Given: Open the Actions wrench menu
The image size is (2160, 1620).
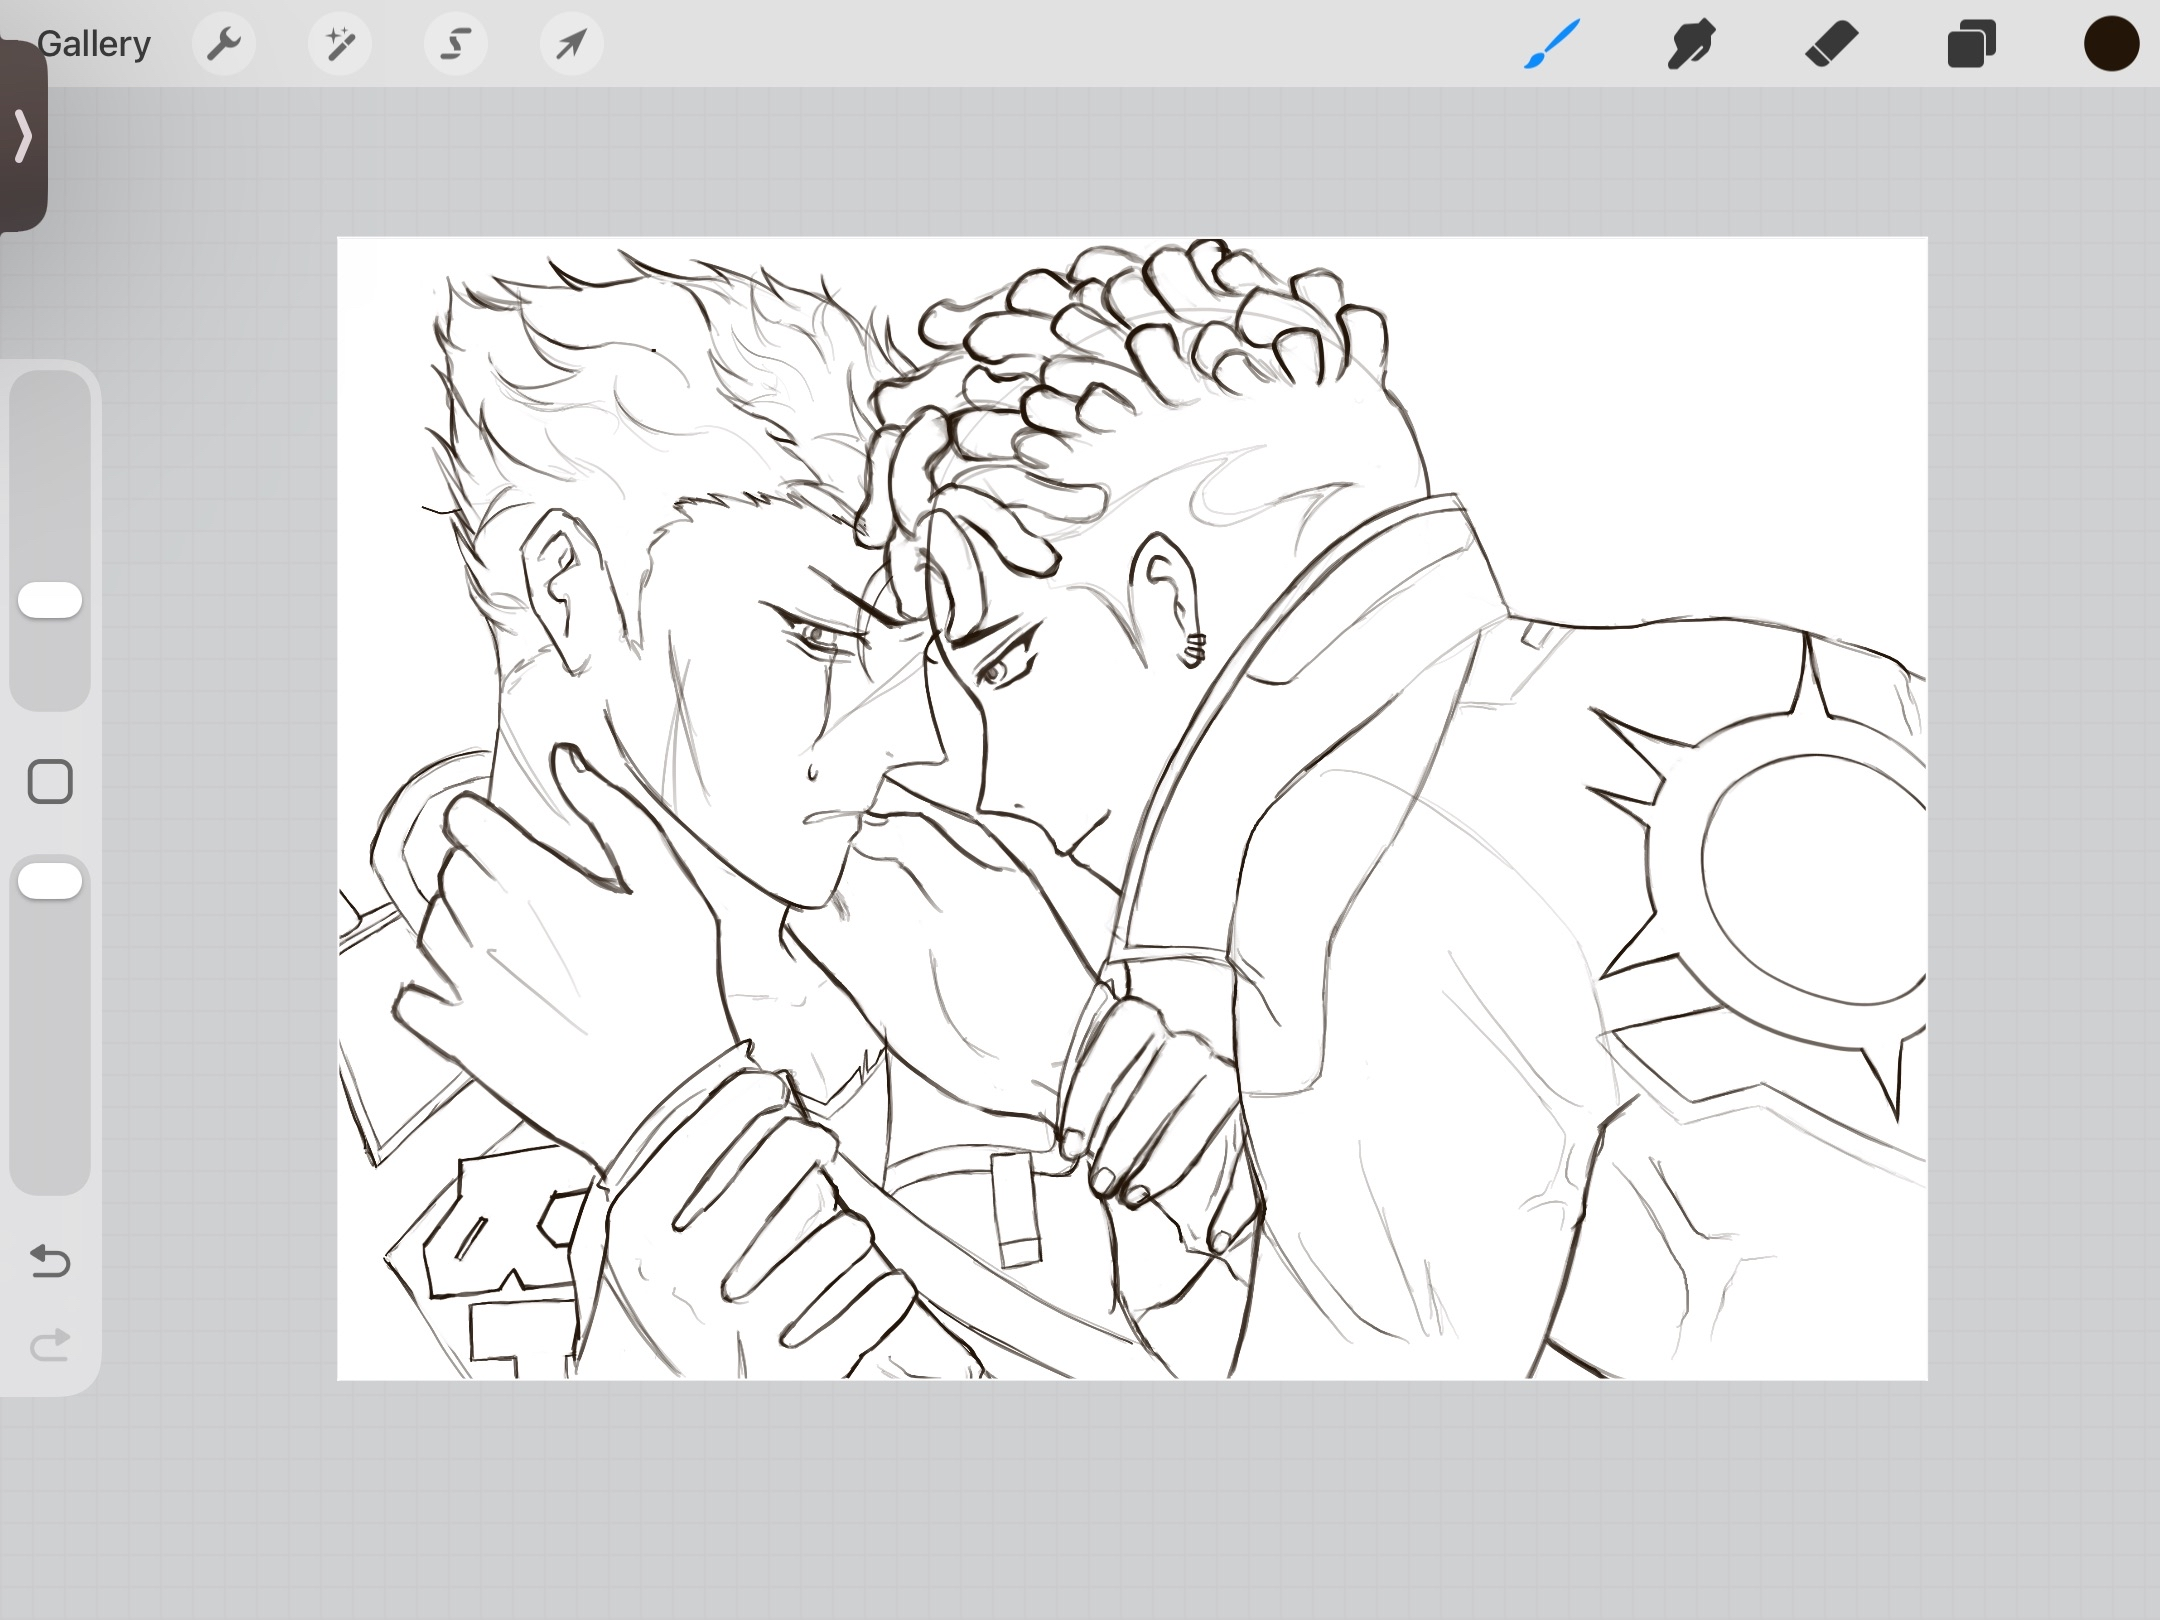Looking at the screenshot, I should tap(223, 44).
